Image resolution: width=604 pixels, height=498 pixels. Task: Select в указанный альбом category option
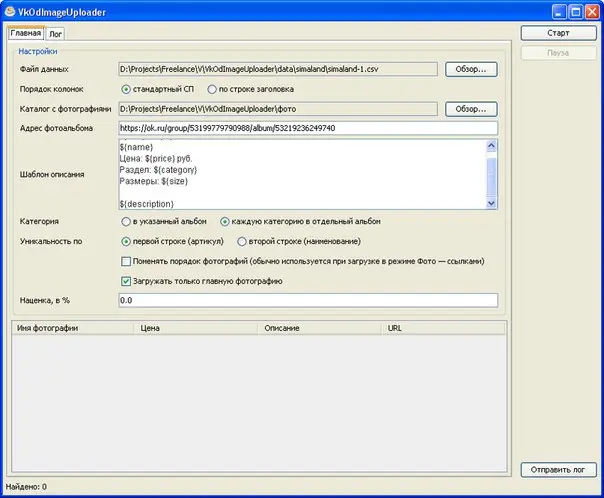(x=125, y=221)
